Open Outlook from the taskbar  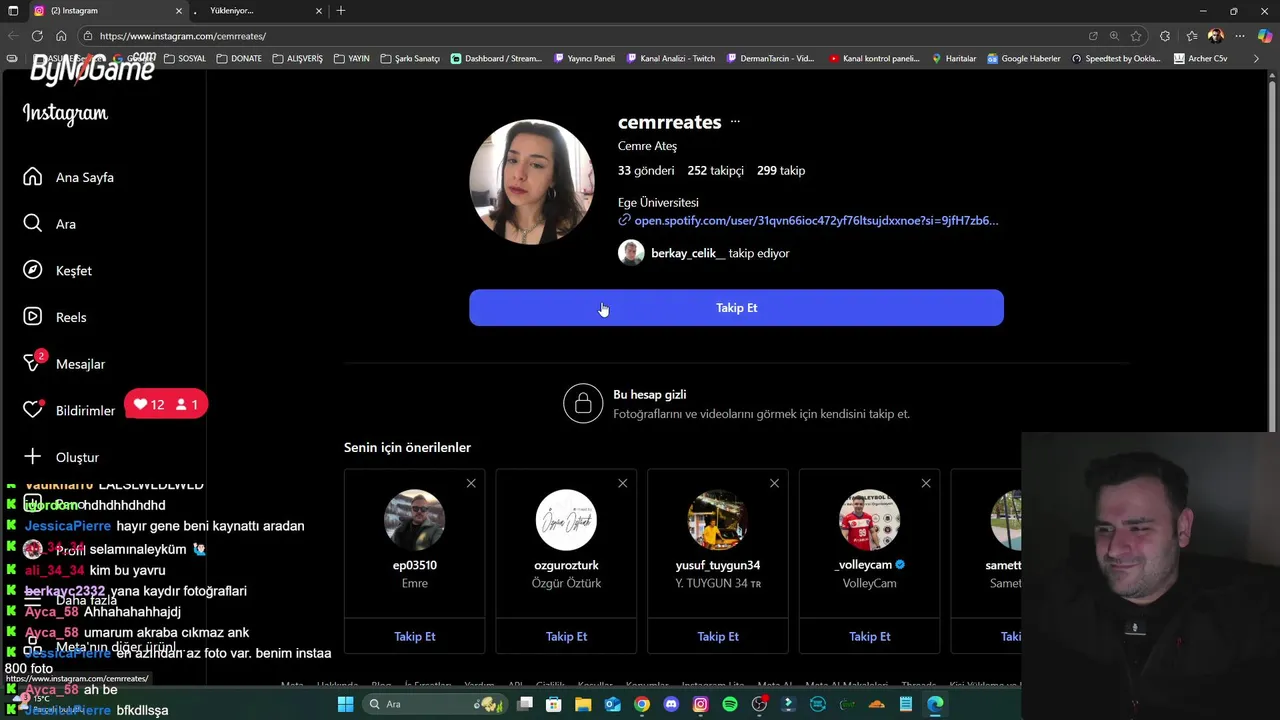612,704
